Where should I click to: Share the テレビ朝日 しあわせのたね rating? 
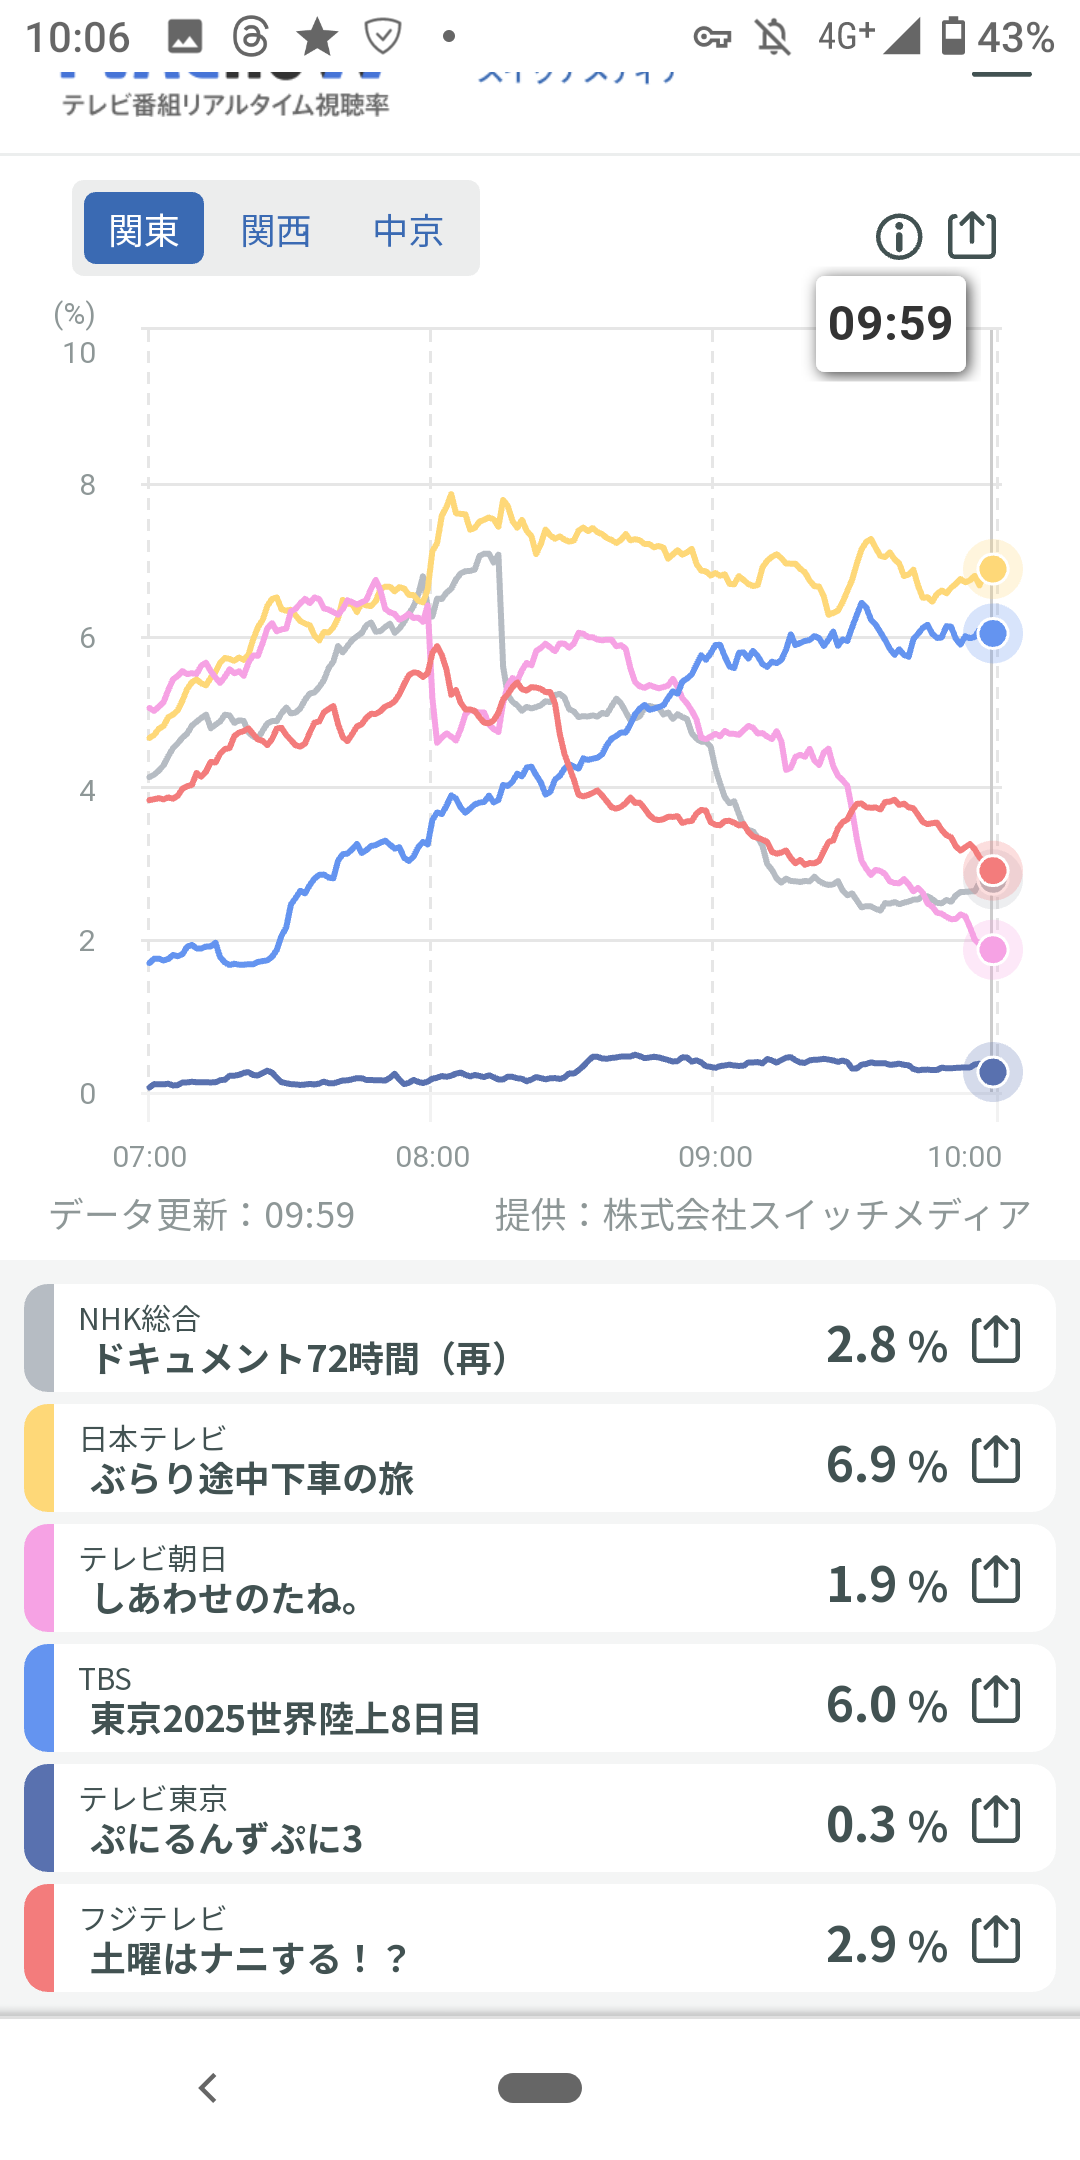(x=996, y=1579)
